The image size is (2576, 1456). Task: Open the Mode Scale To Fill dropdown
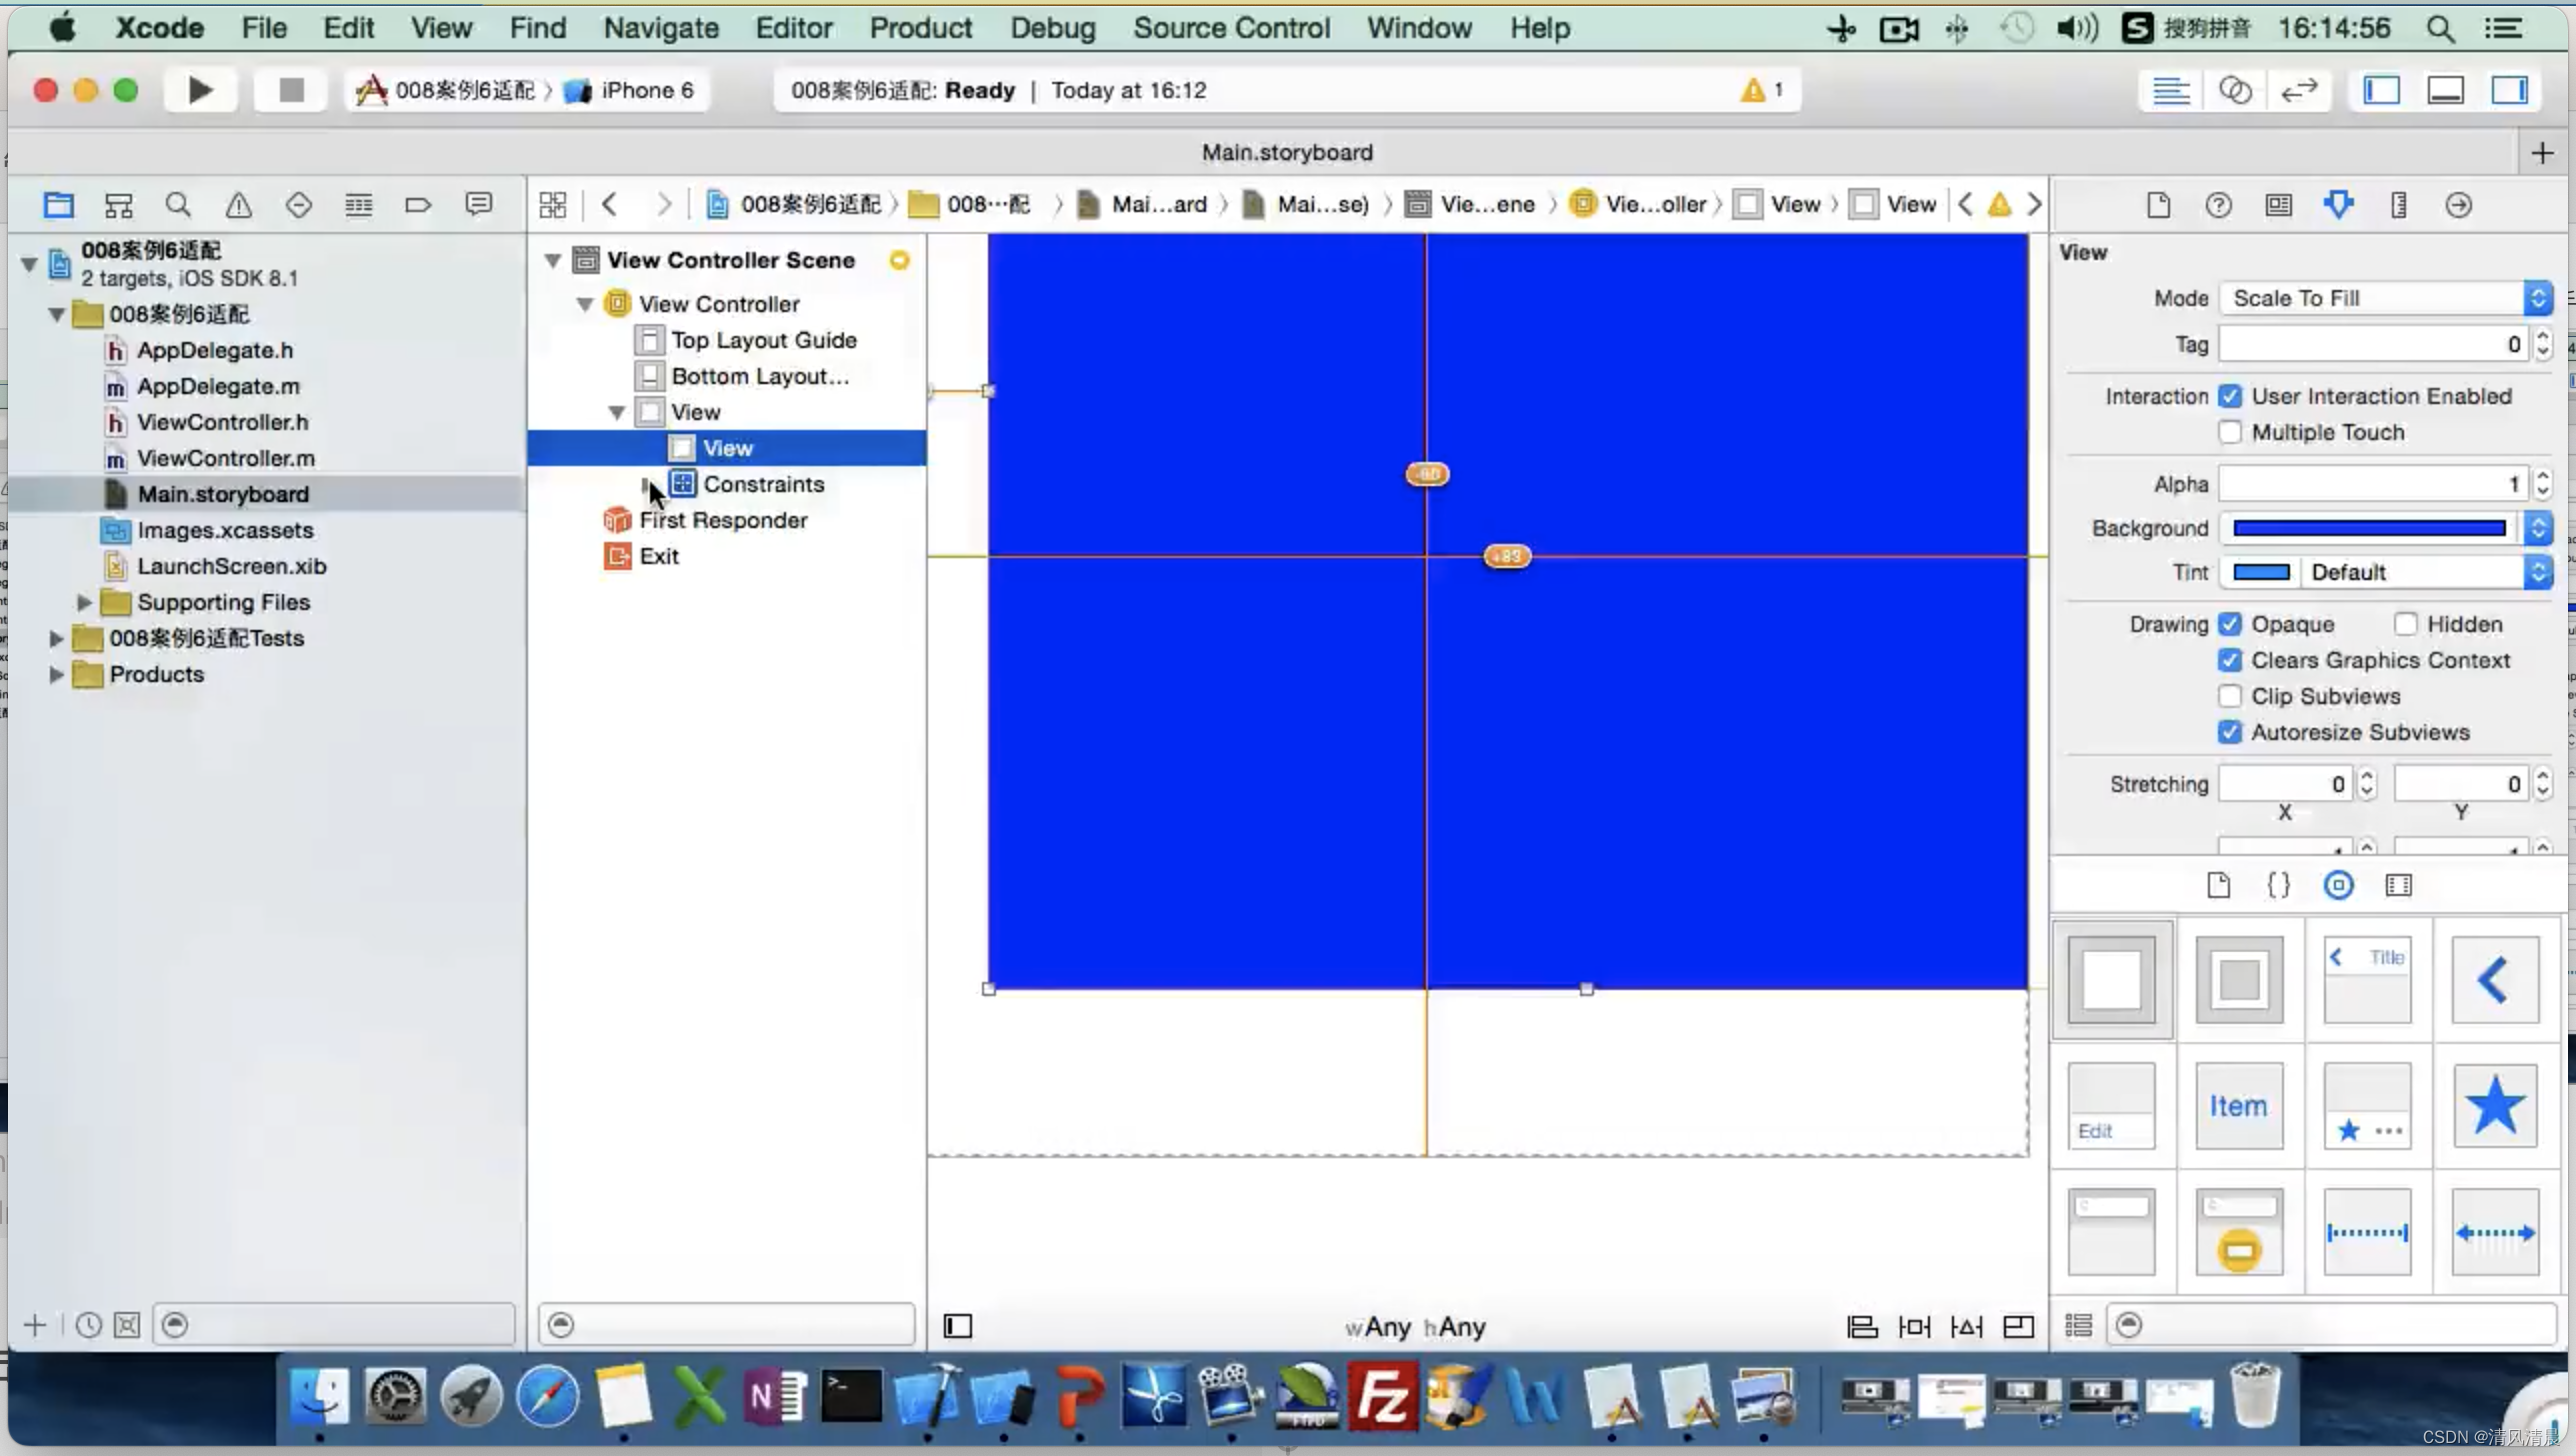tap(2539, 297)
